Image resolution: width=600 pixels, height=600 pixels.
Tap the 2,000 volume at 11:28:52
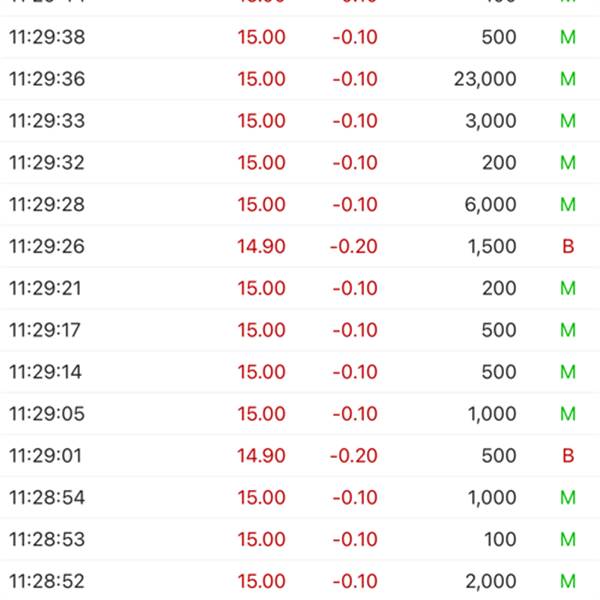(x=491, y=581)
